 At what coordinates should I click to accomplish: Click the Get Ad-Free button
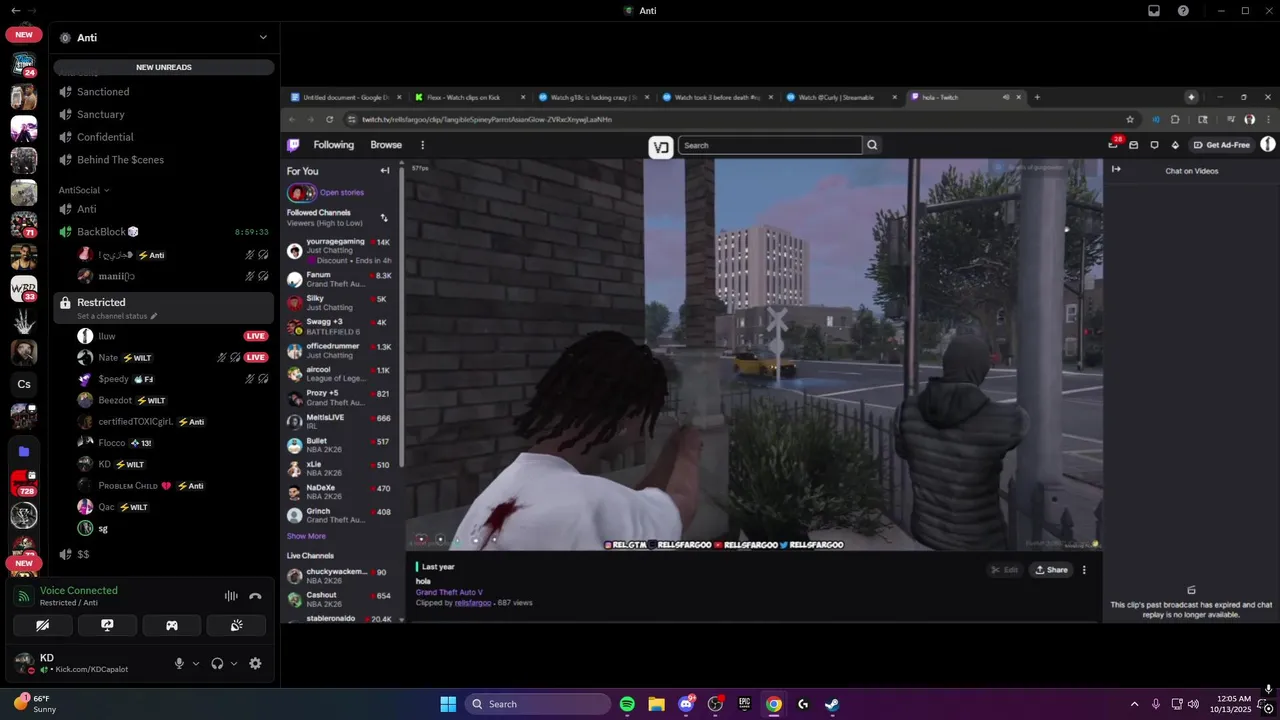click(x=1222, y=145)
